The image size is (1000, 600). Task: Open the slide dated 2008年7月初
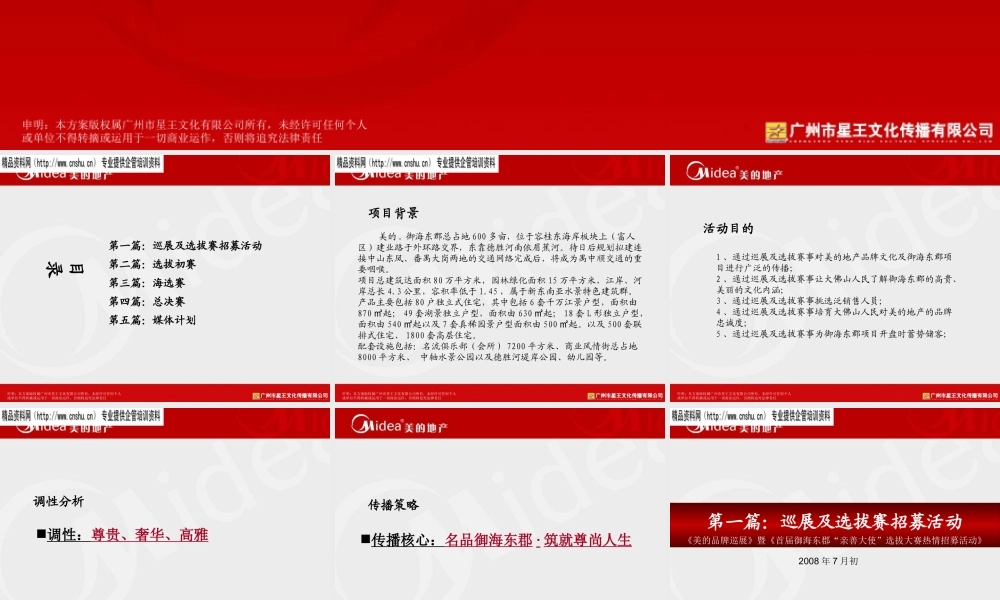click(x=835, y=504)
